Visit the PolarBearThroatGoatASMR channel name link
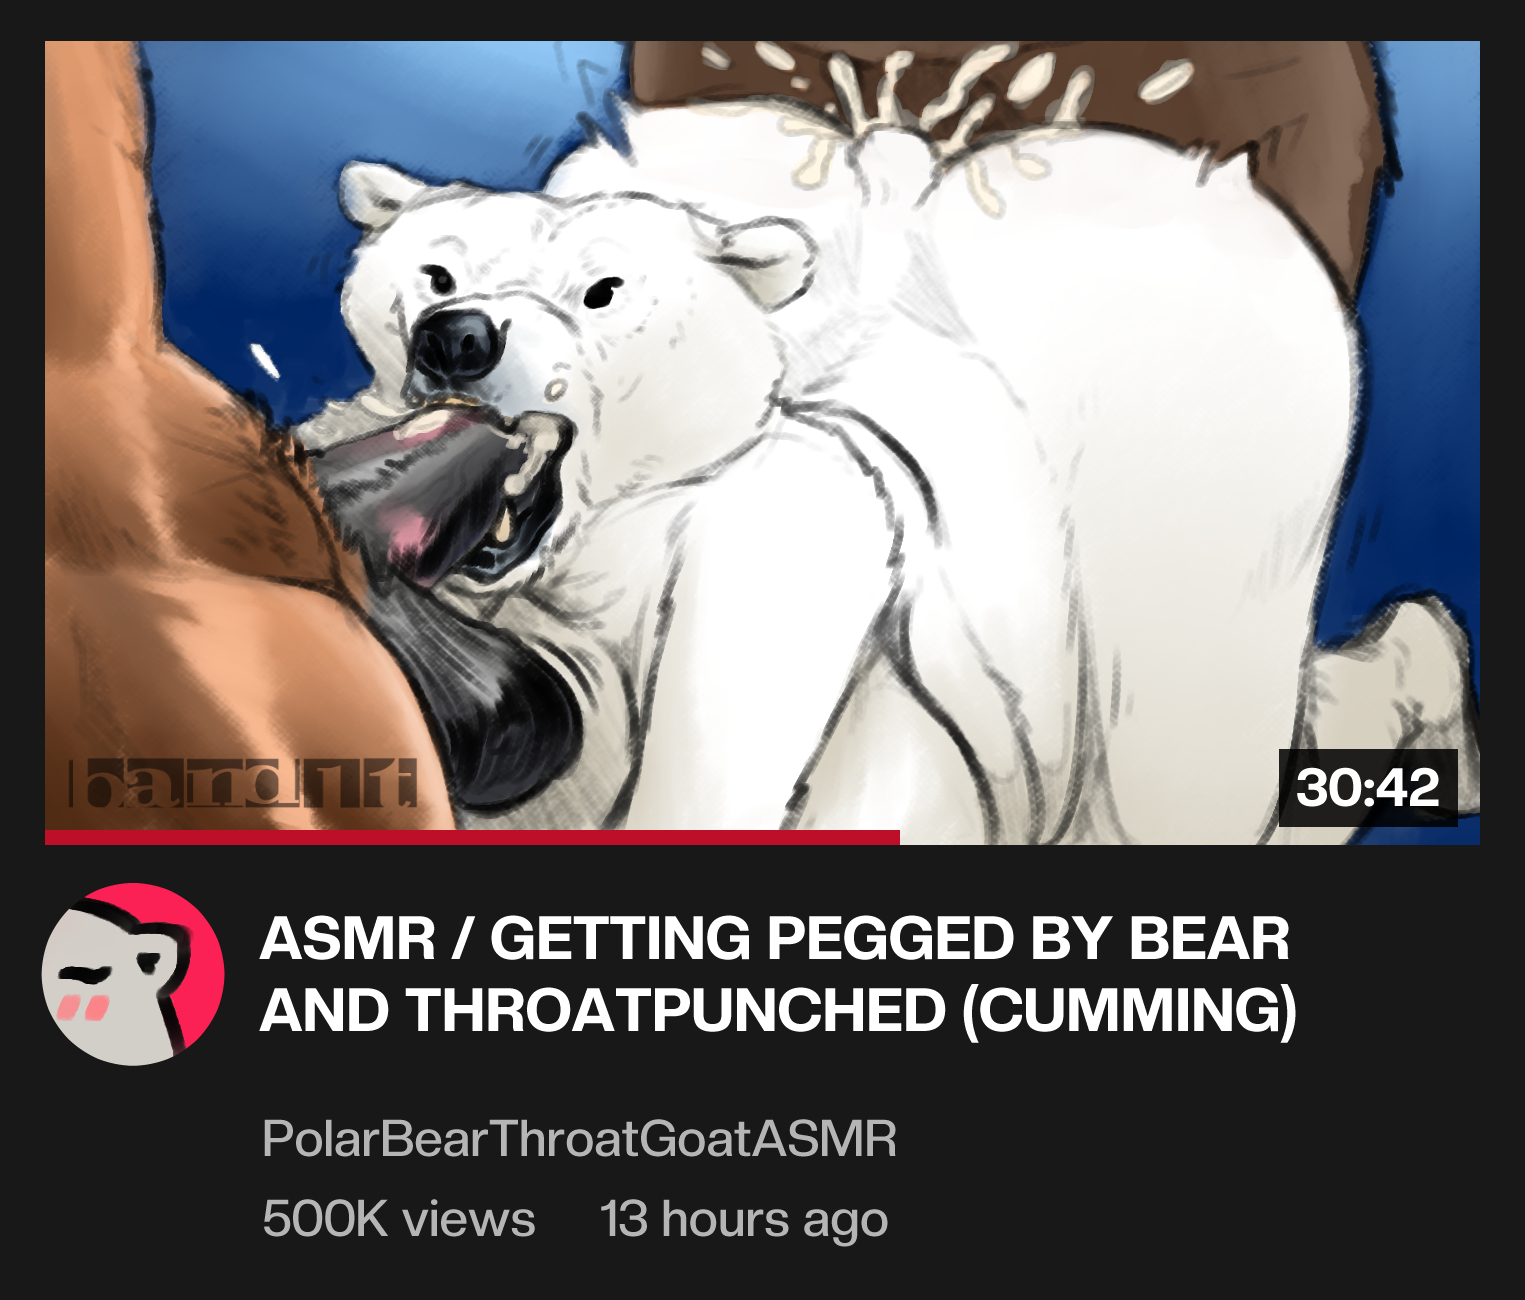Image resolution: width=1525 pixels, height=1300 pixels. click(579, 1139)
